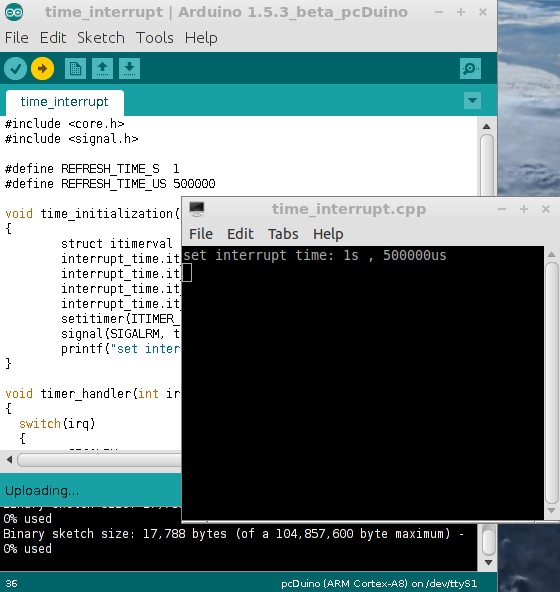Click the 'REFRESH_TIME_US 500000' define line

point(110,183)
